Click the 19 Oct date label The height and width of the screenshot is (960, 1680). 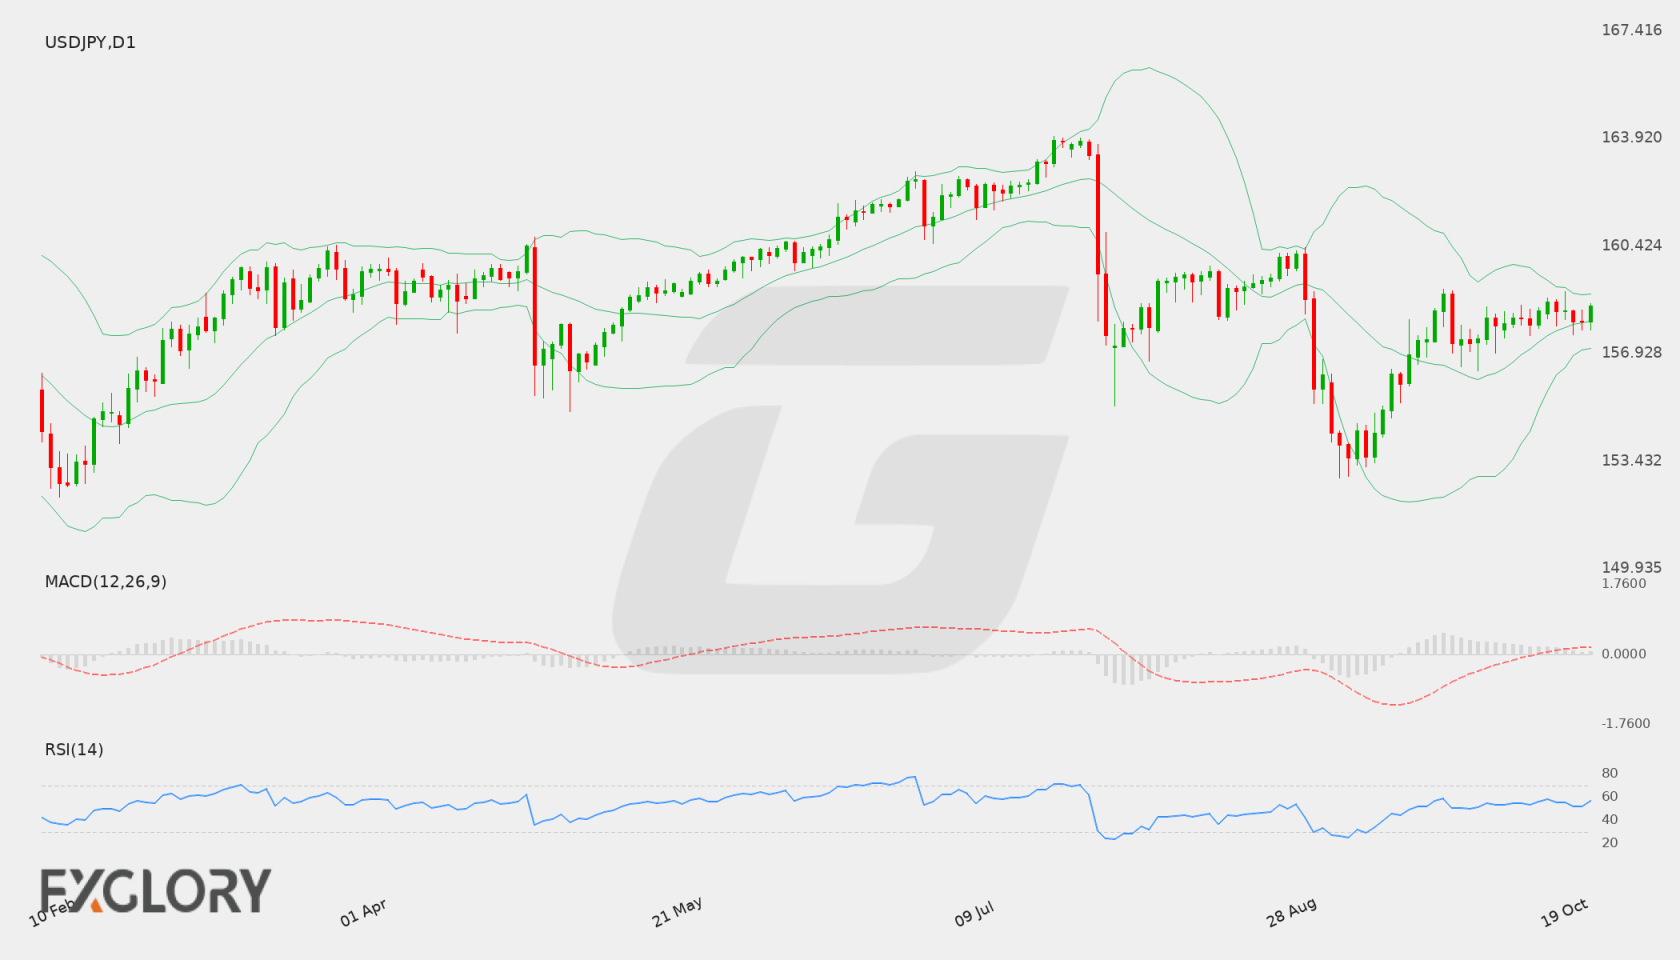[x=1564, y=912]
